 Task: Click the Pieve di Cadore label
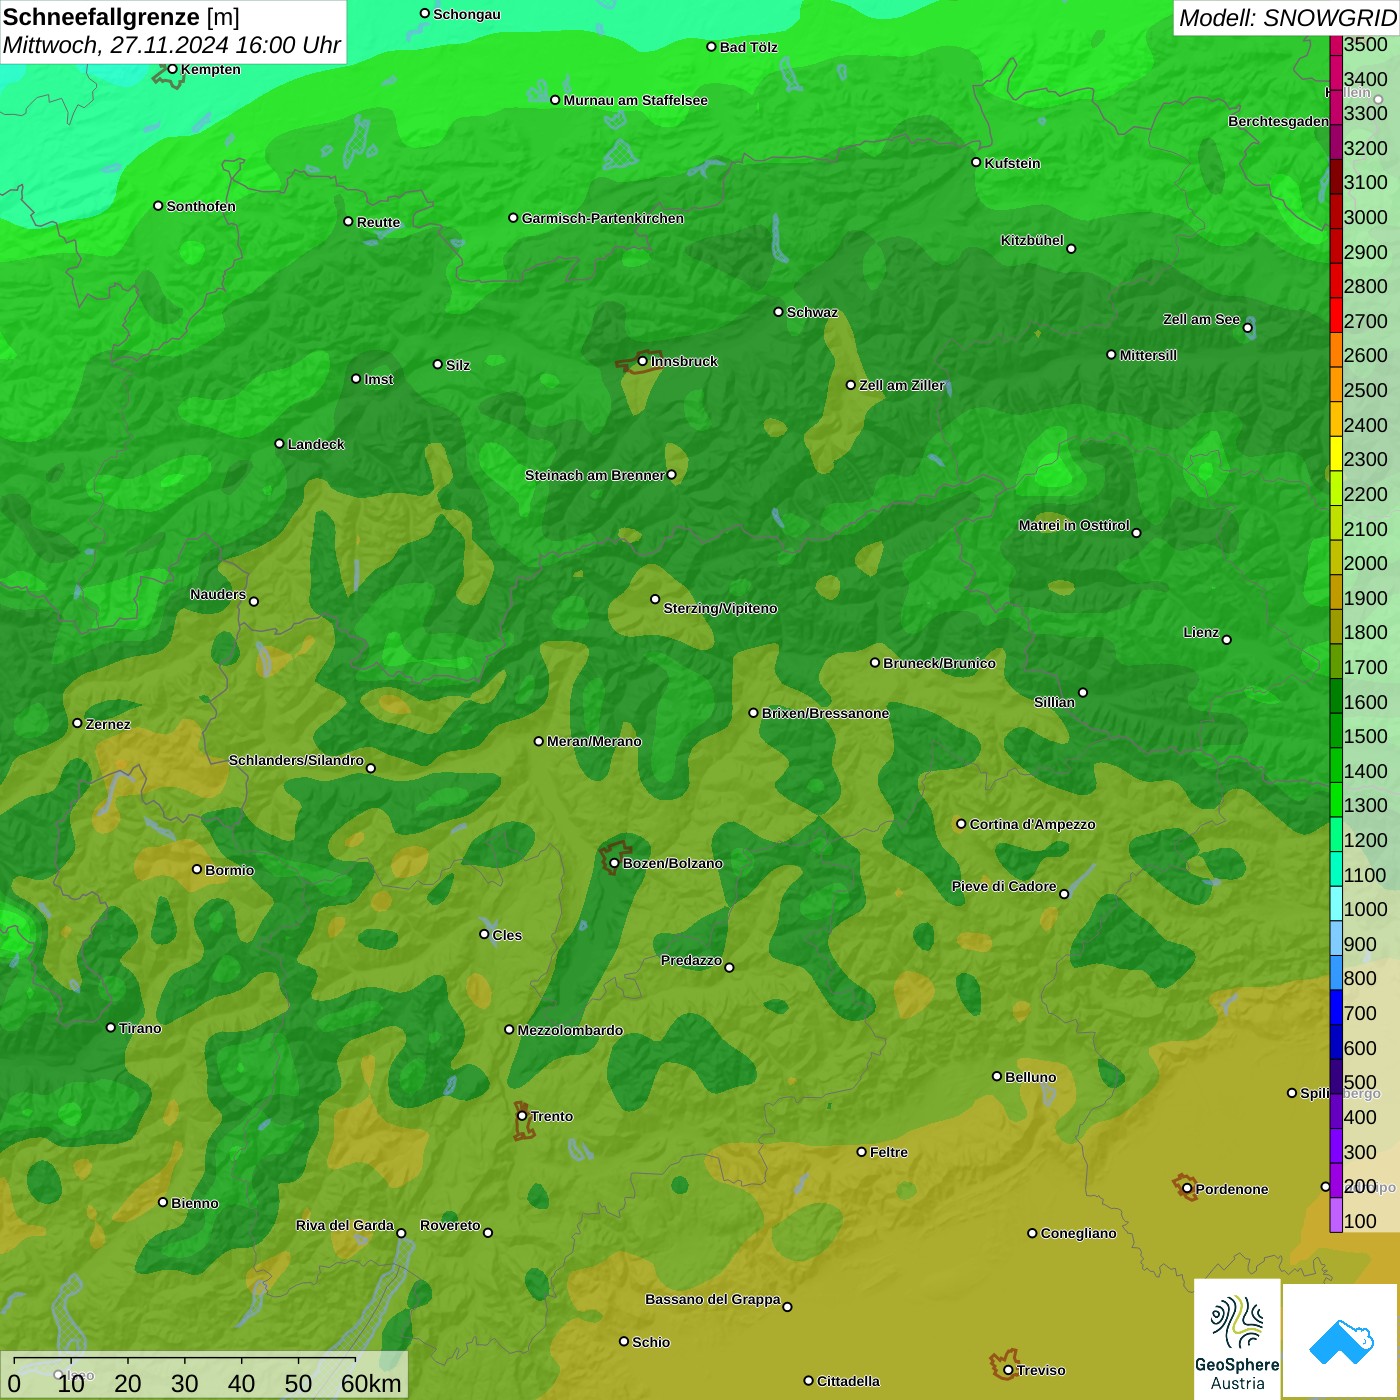point(1003,886)
